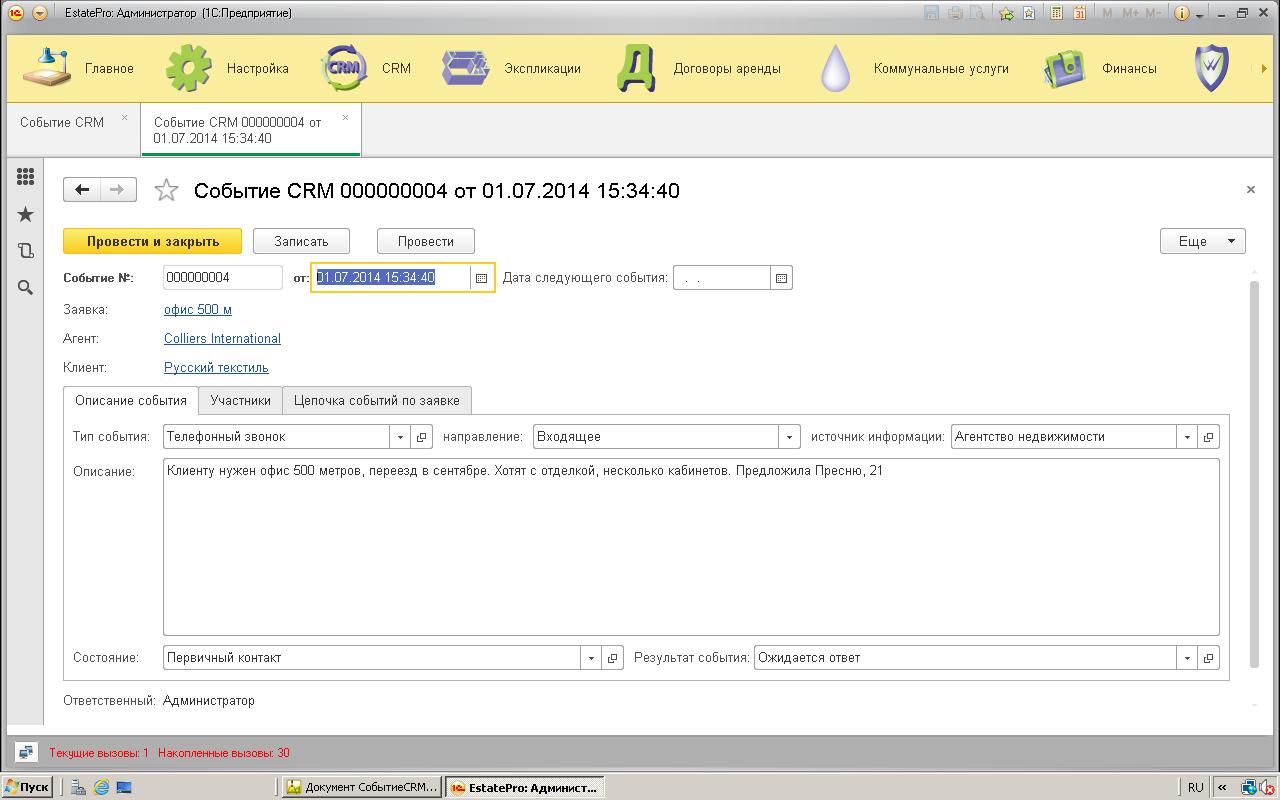Open Состояние value in new window
1280x800 pixels.
click(613, 658)
